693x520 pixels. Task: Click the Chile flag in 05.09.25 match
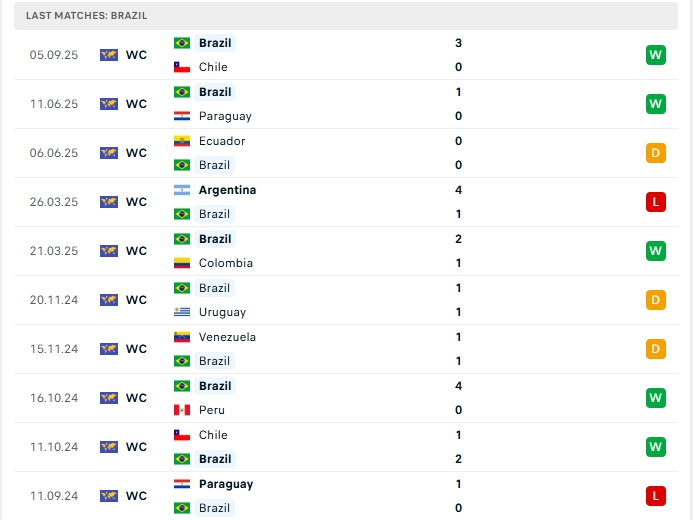point(182,67)
